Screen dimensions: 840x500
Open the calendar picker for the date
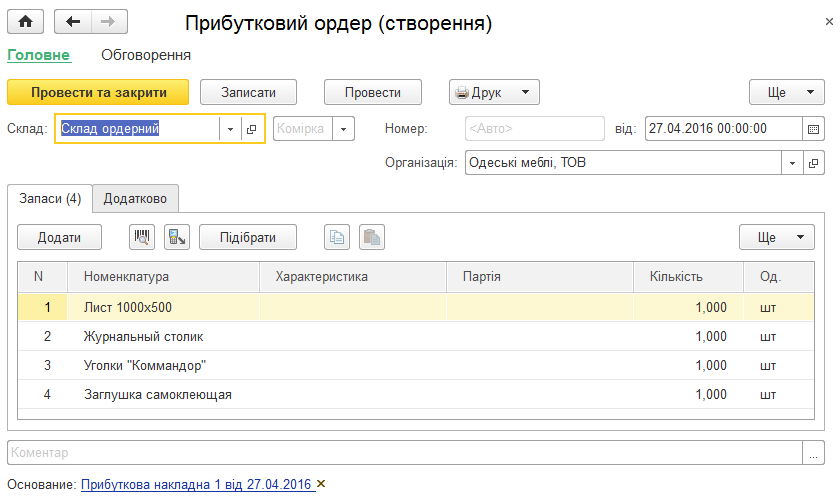(813, 129)
